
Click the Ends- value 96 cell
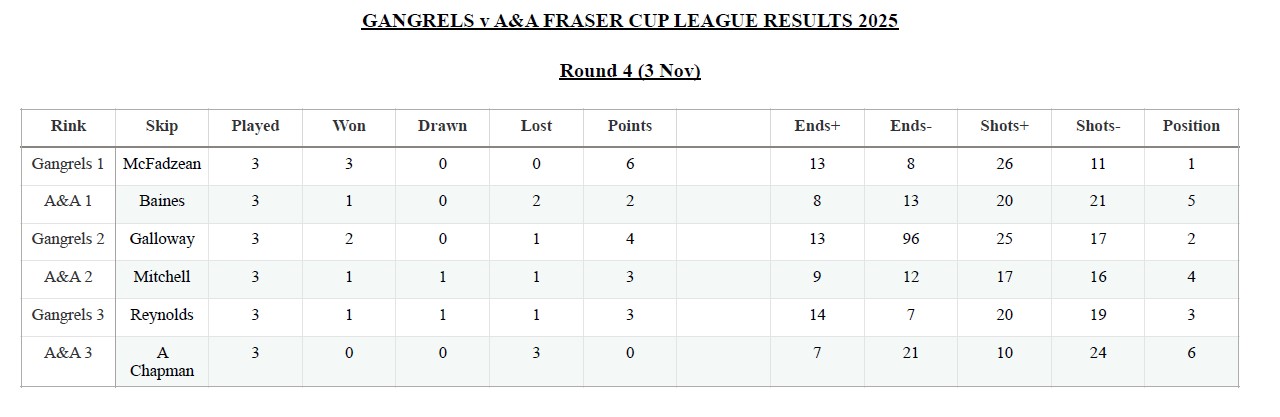(x=911, y=239)
